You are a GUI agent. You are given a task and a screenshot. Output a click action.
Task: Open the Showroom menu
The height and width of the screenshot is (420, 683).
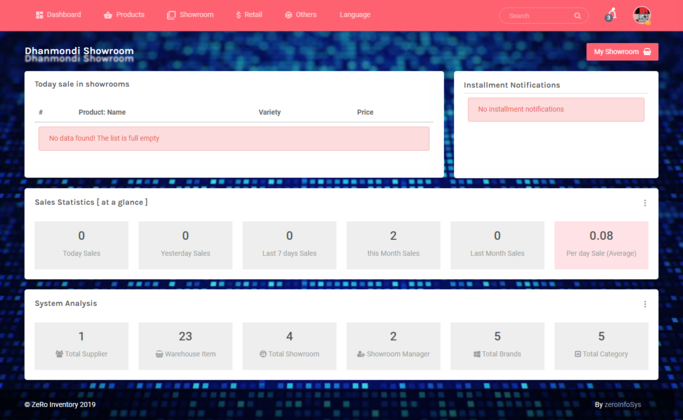(190, 15)
